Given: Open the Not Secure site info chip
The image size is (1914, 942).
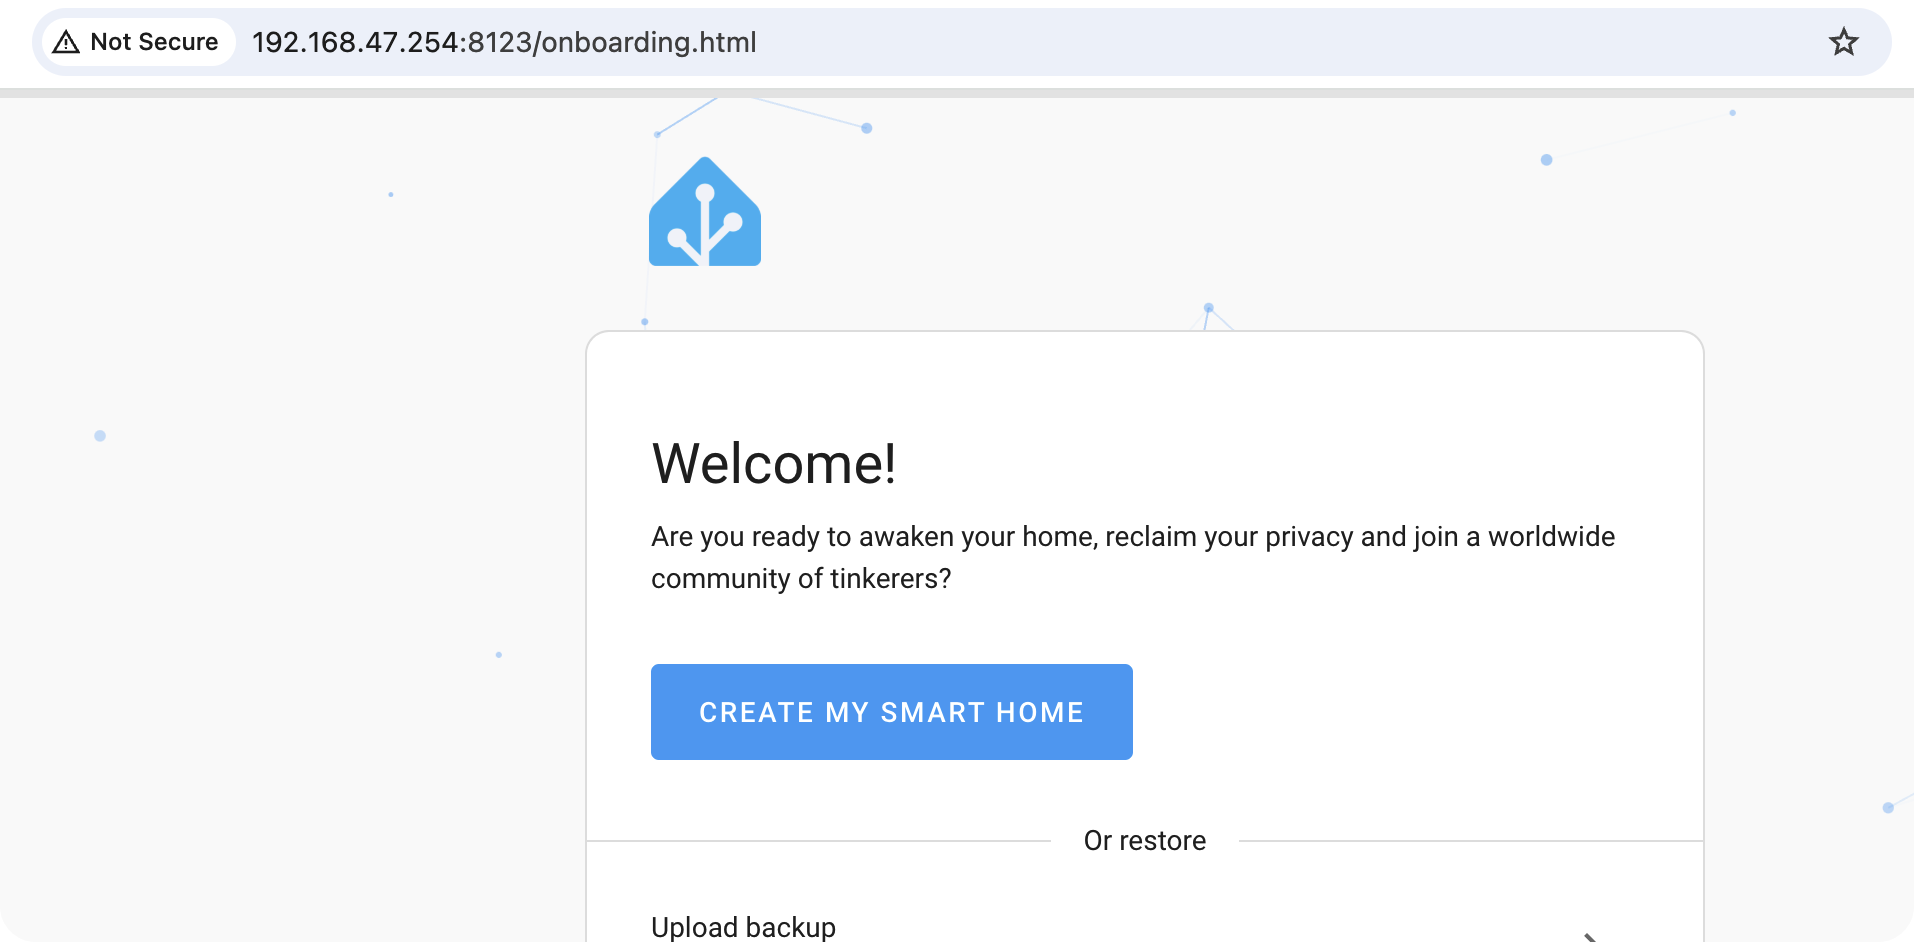Looking at the screenshot, I should pyautogui.click(x=137, y=42).
